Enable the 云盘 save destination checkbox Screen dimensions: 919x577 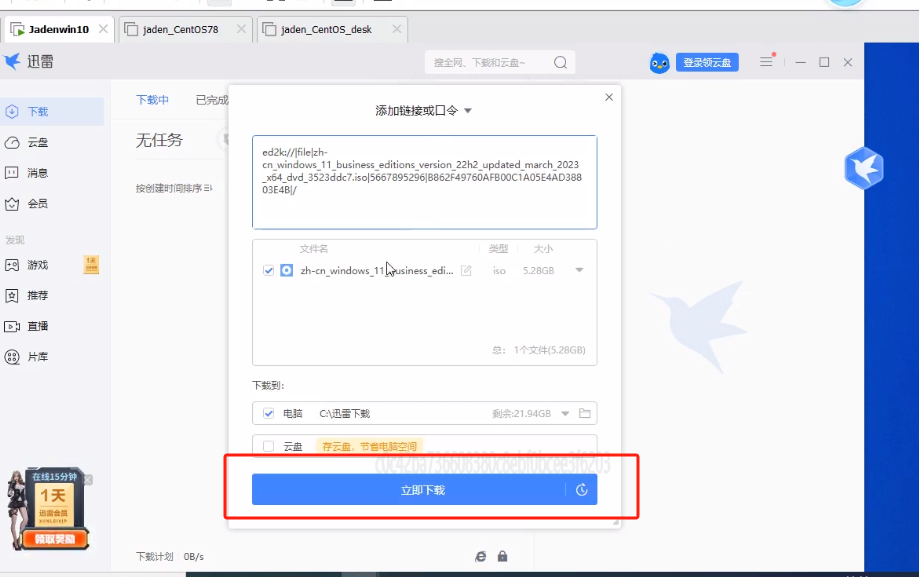[x=268, y=446]
